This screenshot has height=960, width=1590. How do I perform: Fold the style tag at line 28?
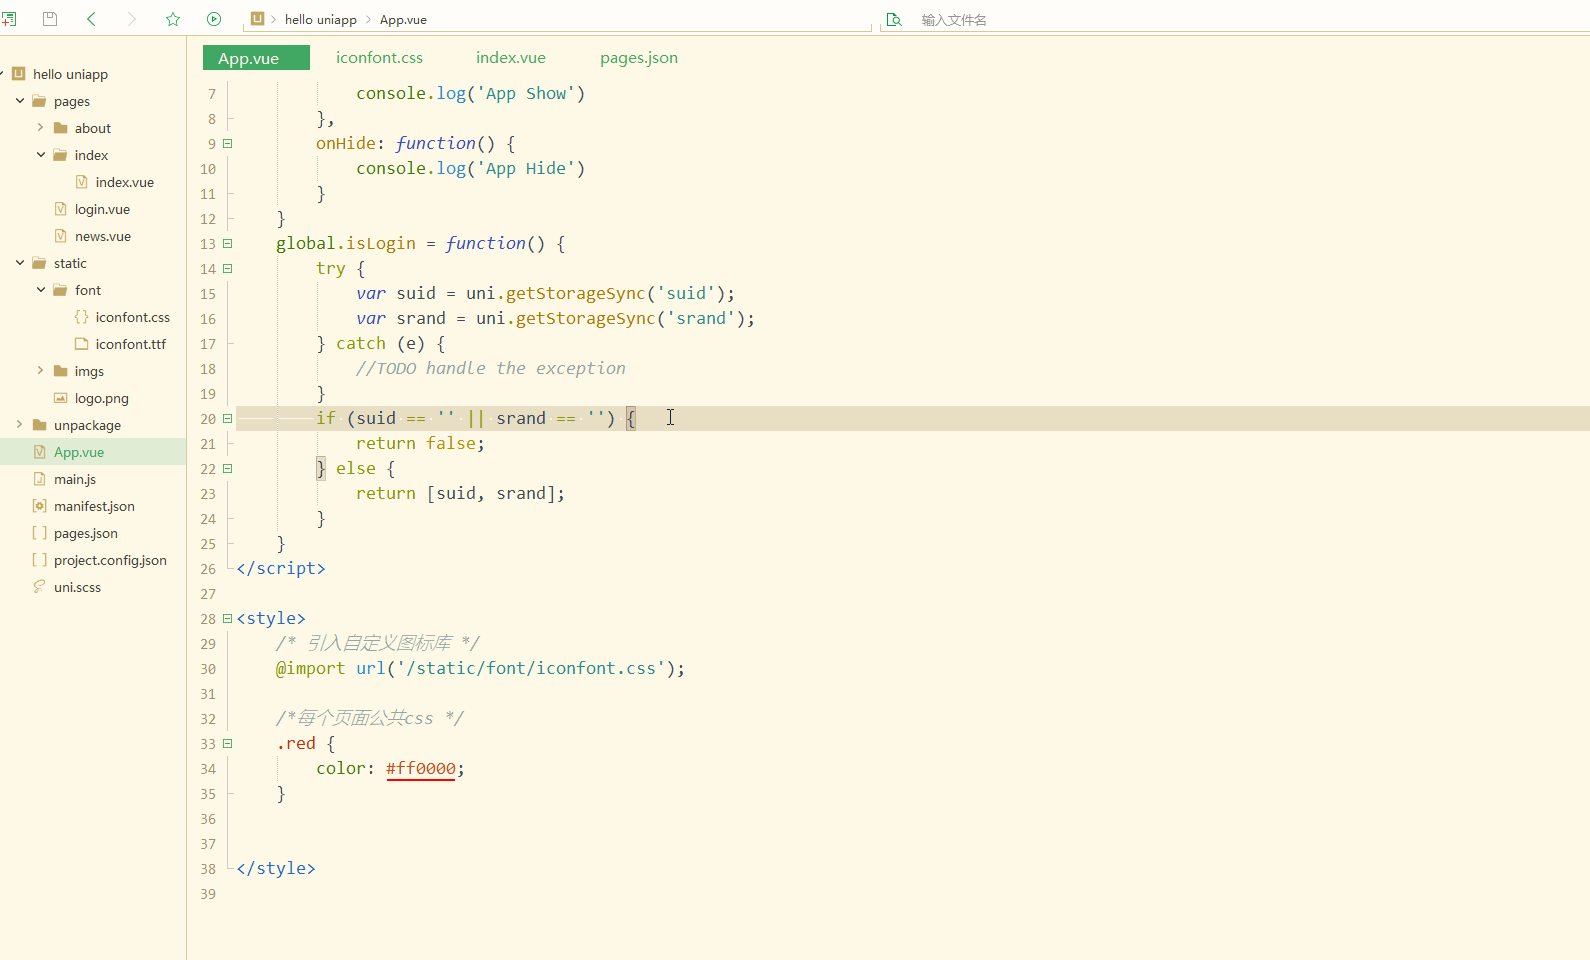(x=228, y=619)
